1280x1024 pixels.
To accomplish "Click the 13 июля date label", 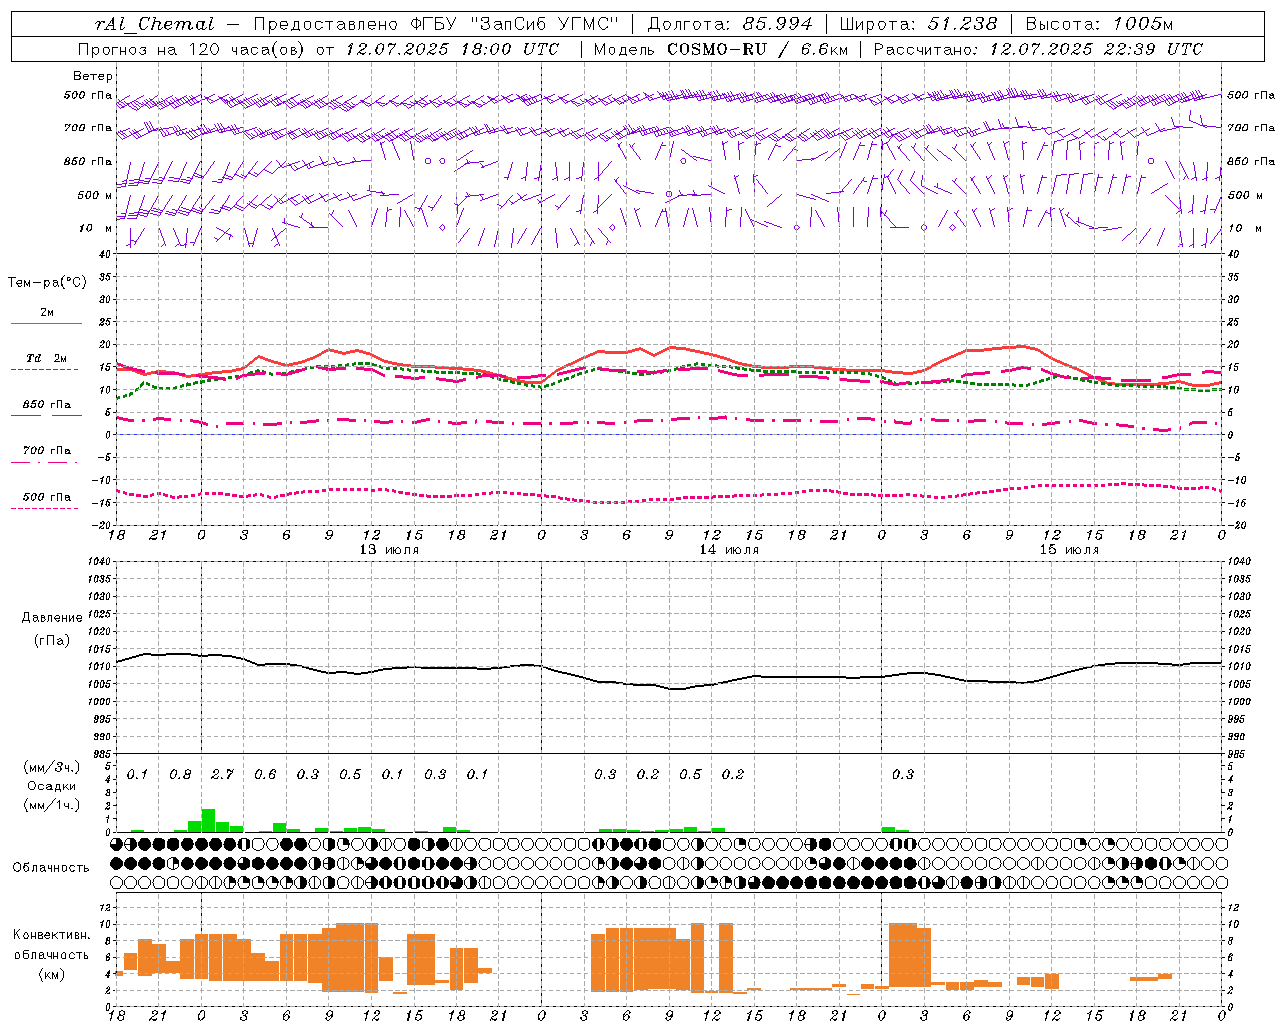I will point(389,550).
